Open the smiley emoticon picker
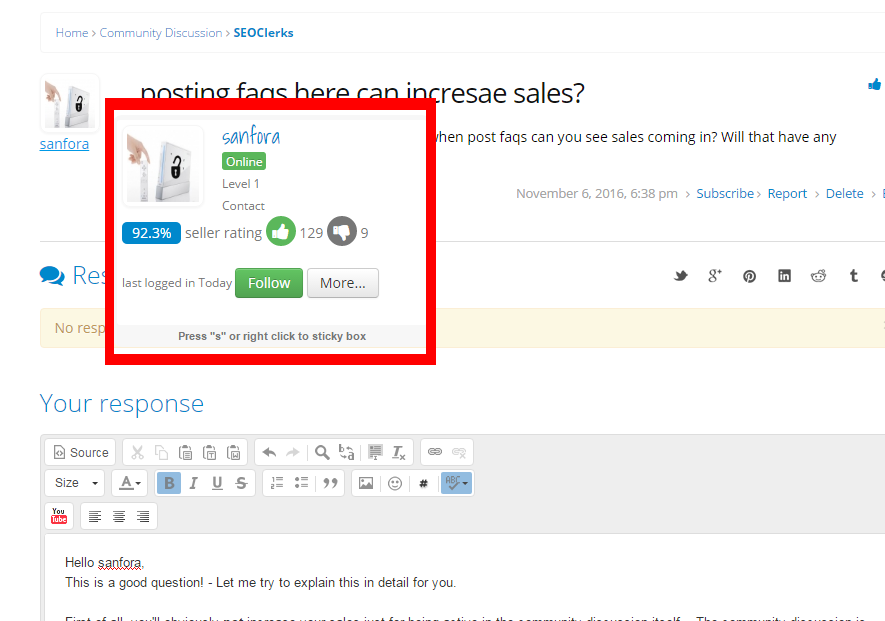885x621 pixels. (395, 483)
